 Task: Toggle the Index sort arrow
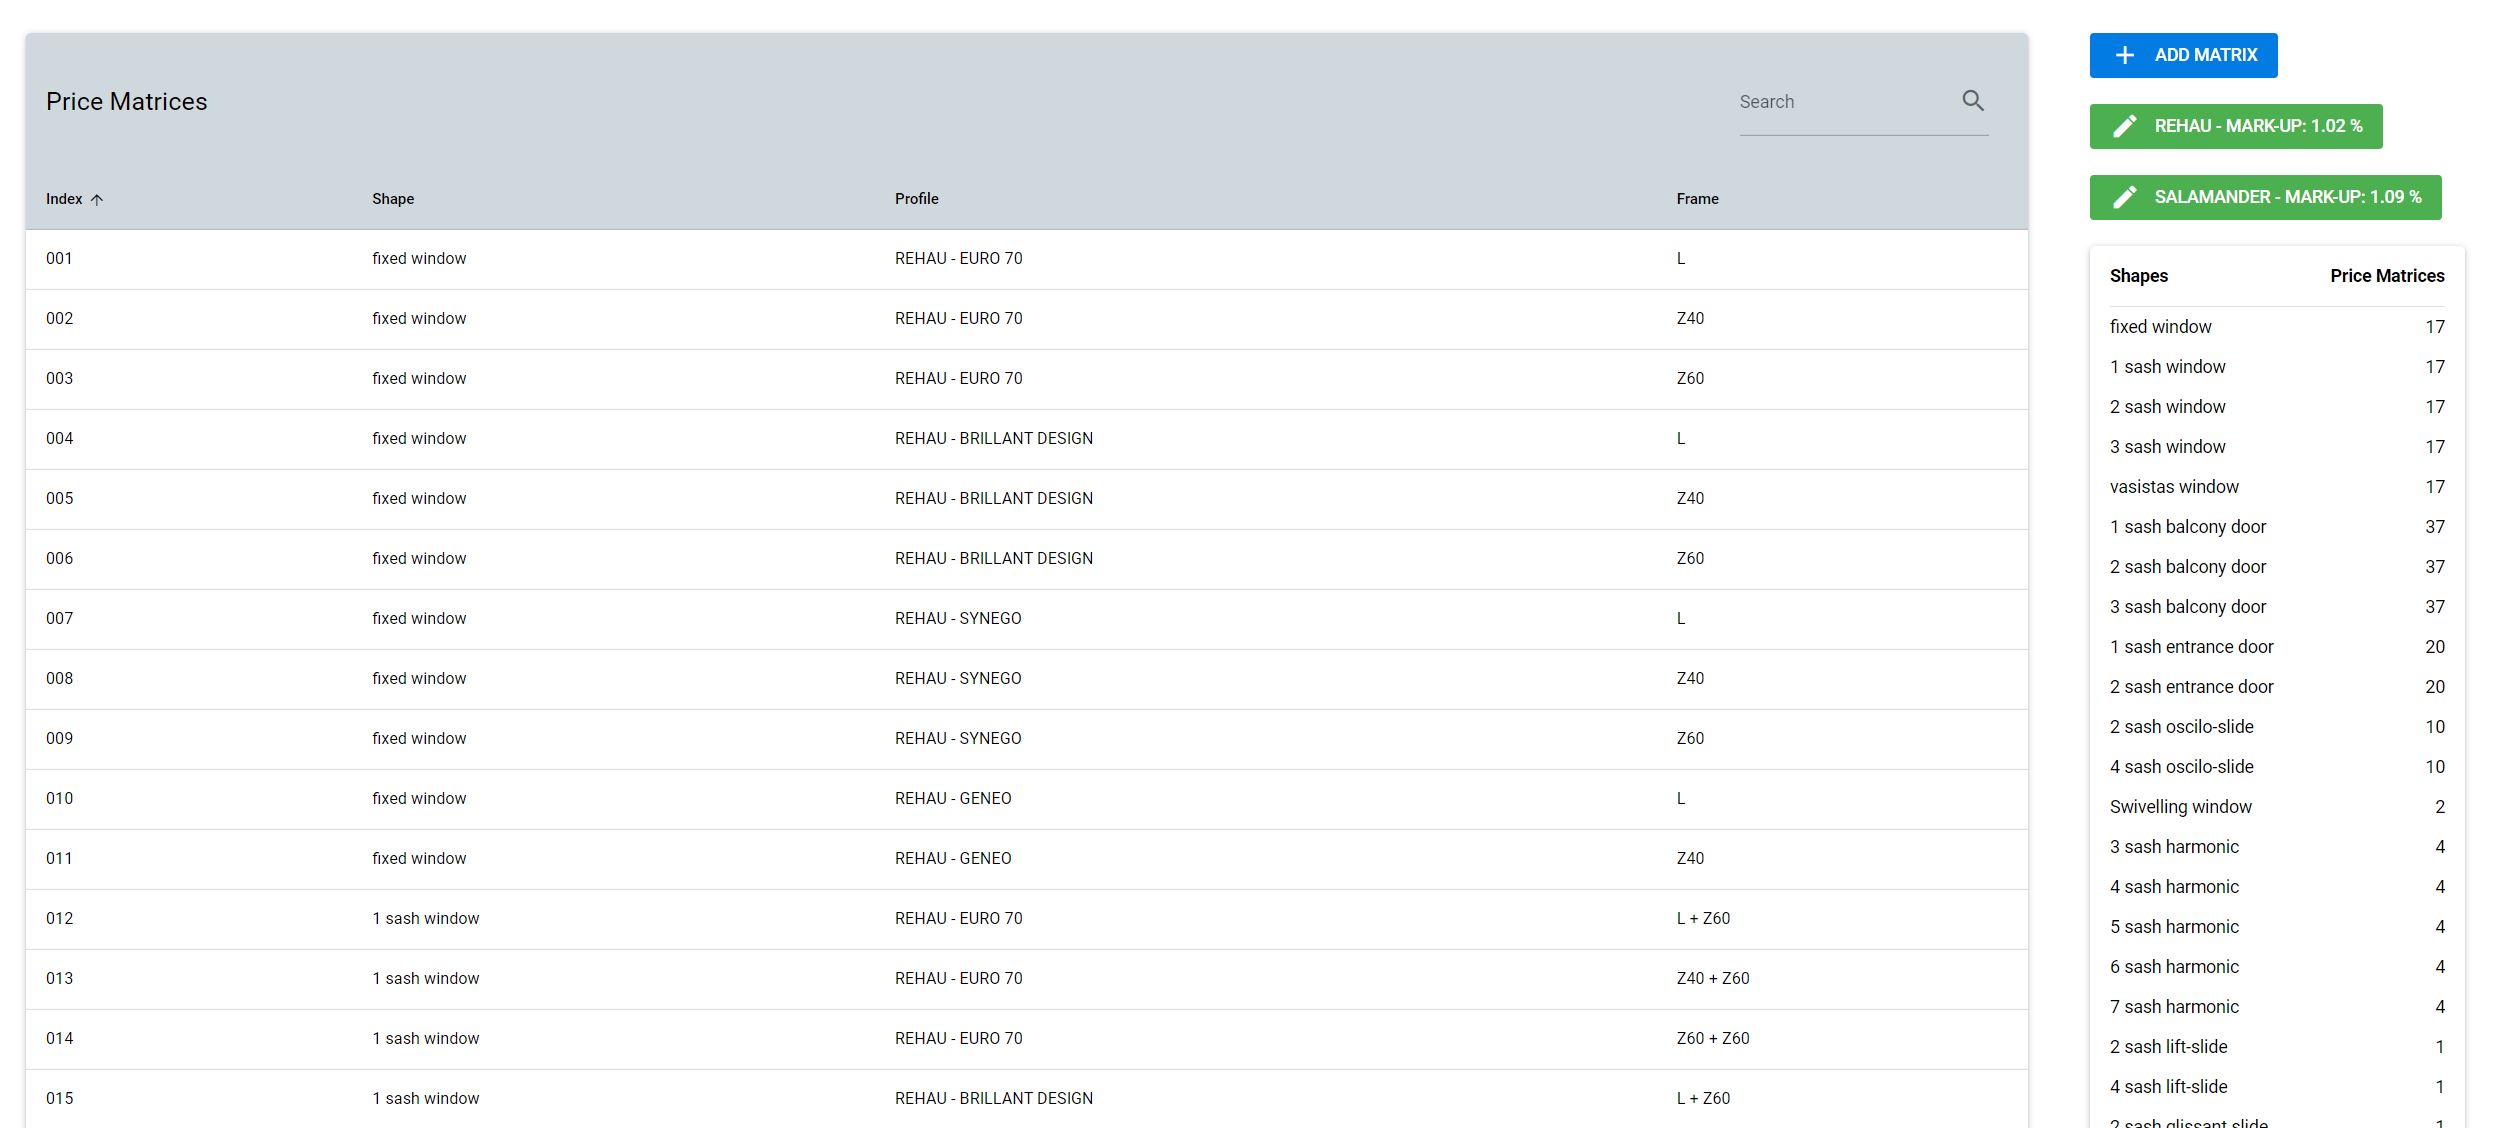(x=97, y=200)
